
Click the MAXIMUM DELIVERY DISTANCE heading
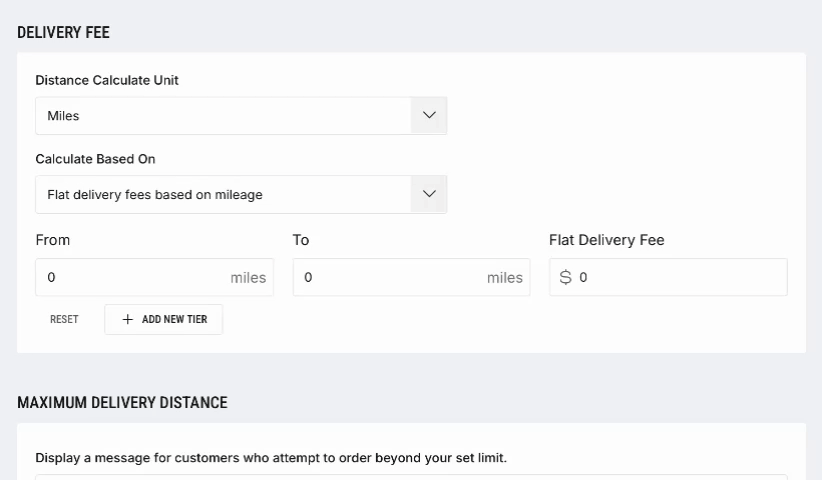tap(122, 402)
